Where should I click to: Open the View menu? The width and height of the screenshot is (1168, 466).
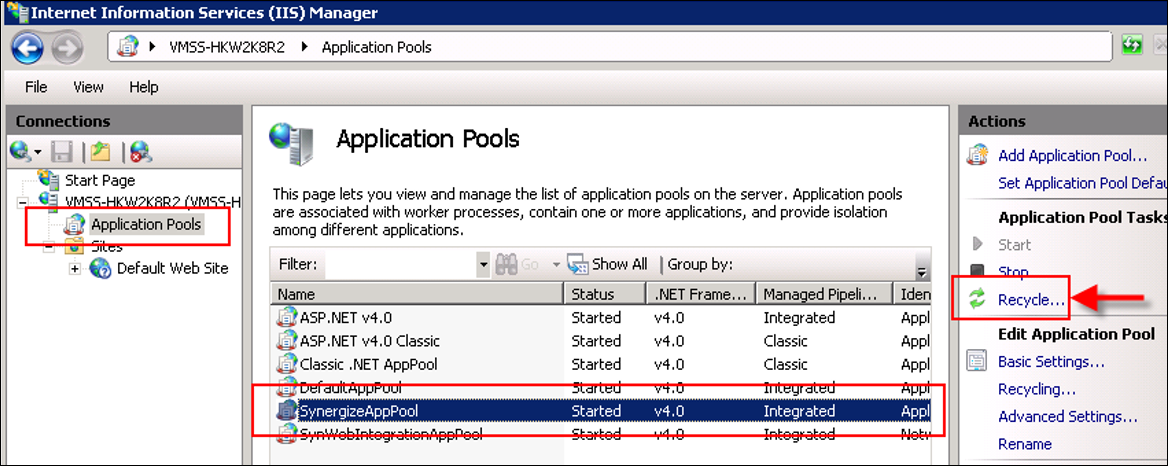pos(89,87)
